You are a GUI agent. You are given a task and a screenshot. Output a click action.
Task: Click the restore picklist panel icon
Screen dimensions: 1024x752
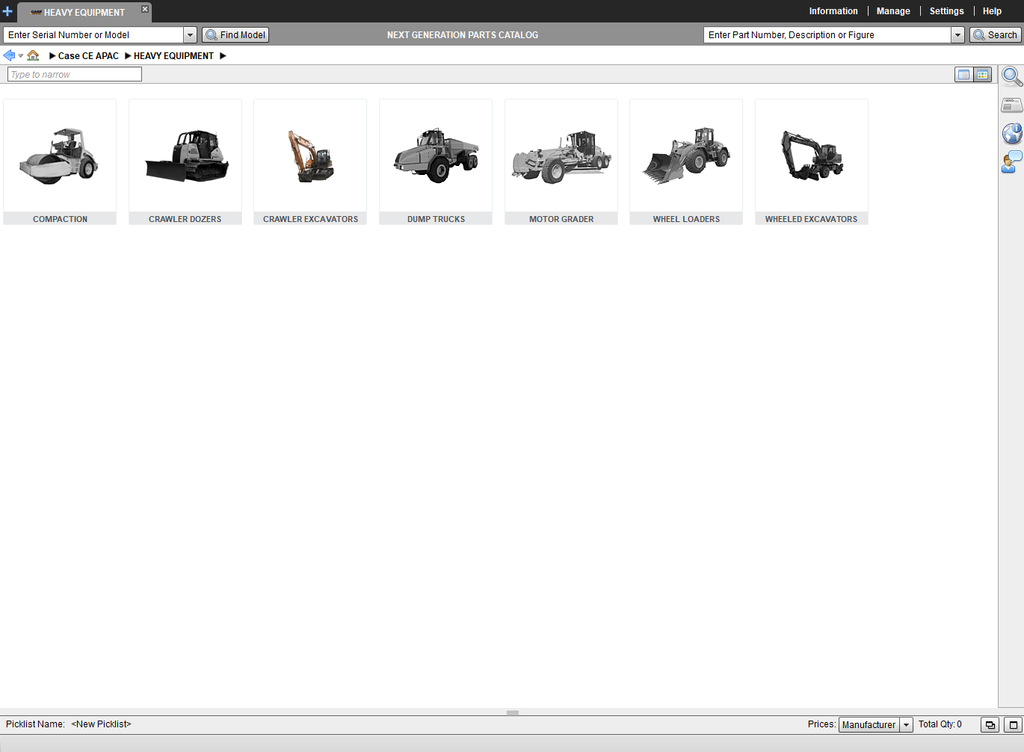click(989, 725)
